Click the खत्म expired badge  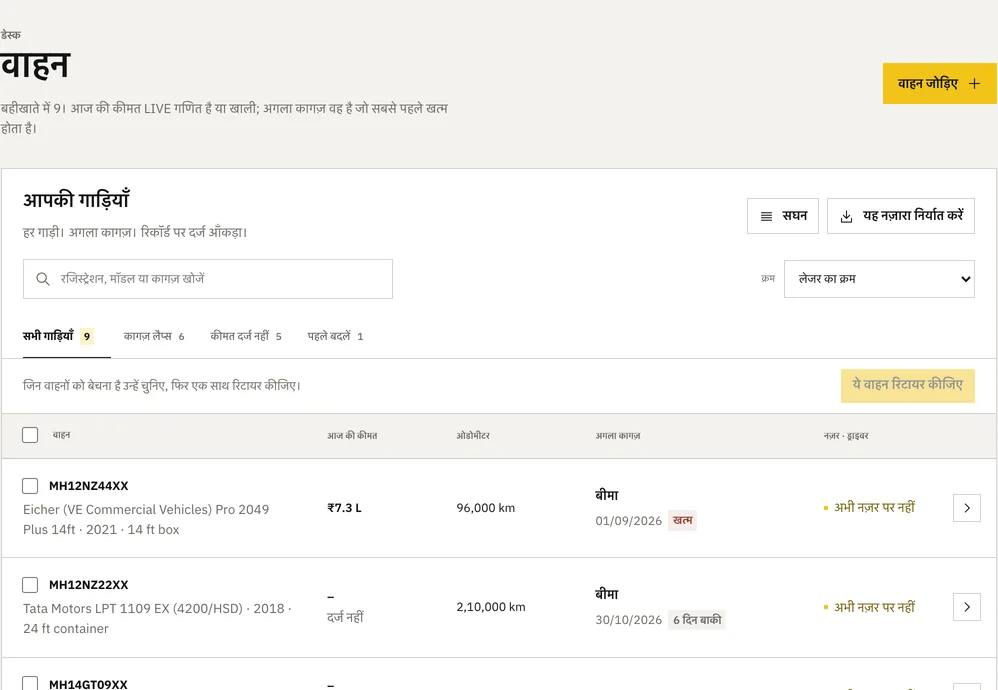pos(682,521)
